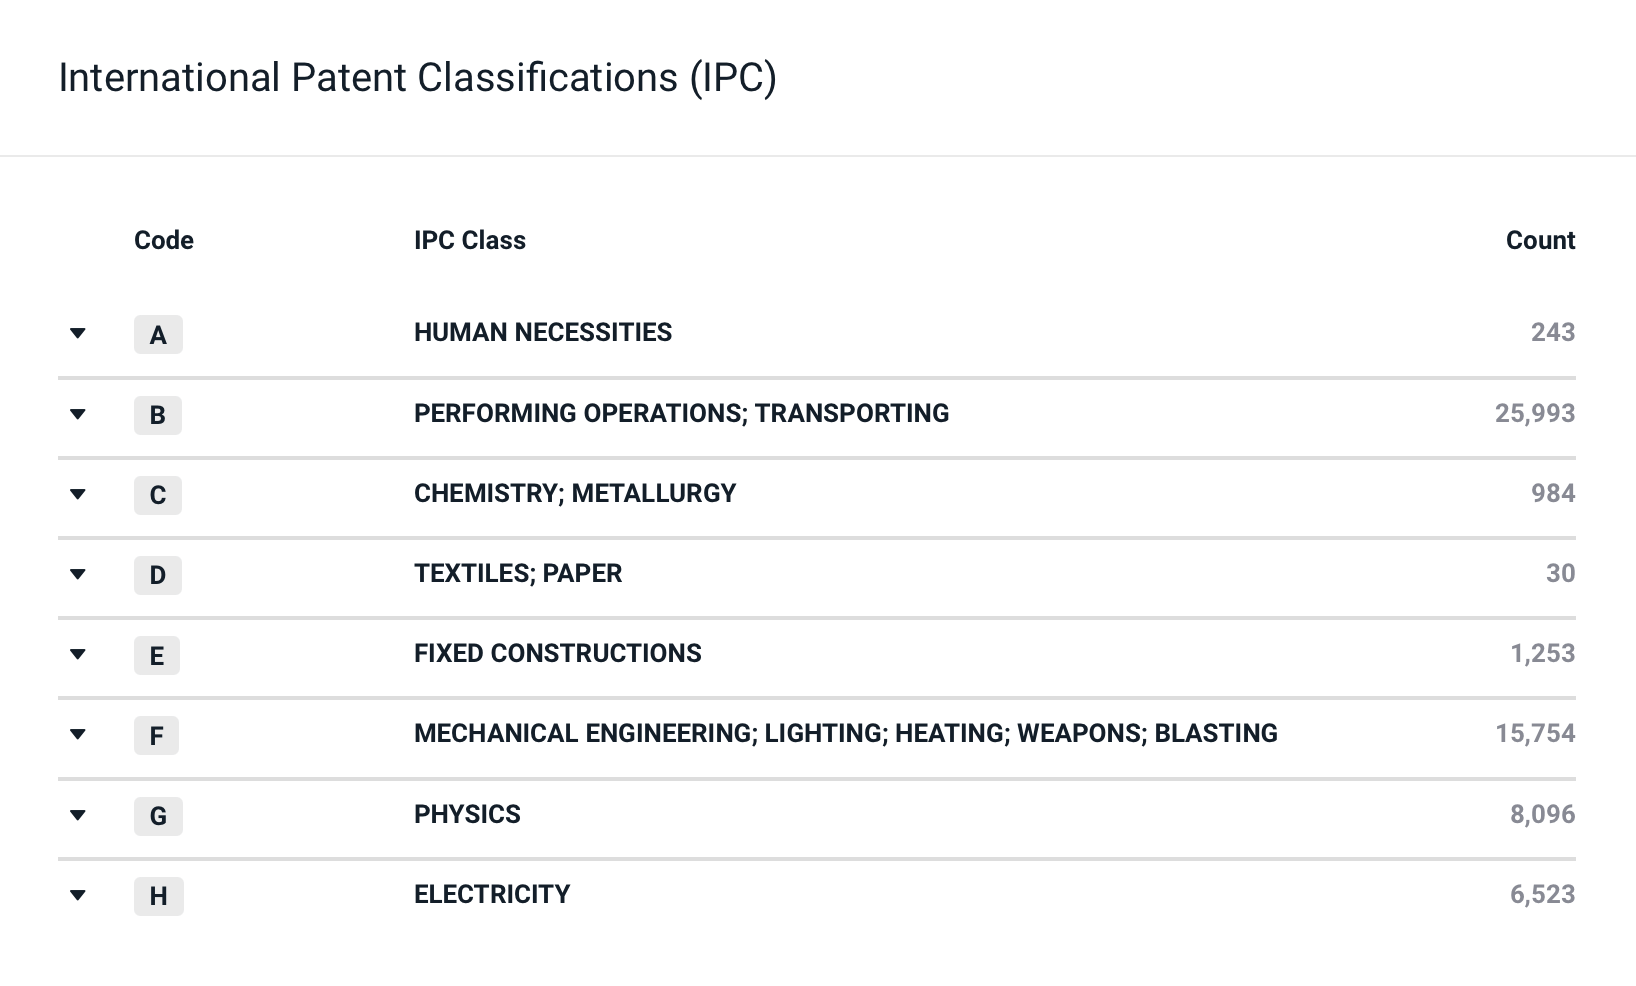
Task: Expand the Mechanical Engineering row arrow
Action: [78, 734]
